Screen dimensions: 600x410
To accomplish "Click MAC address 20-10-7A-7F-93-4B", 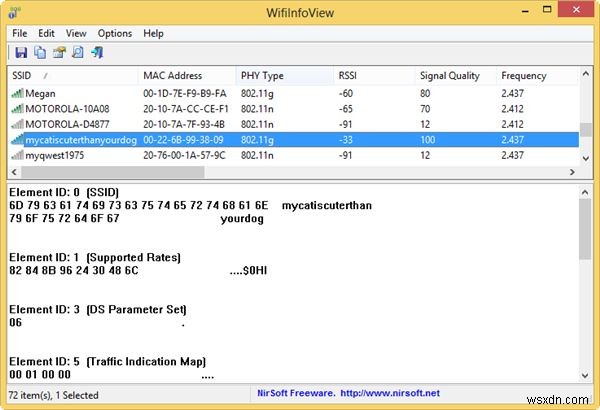I will click(184, 124).
